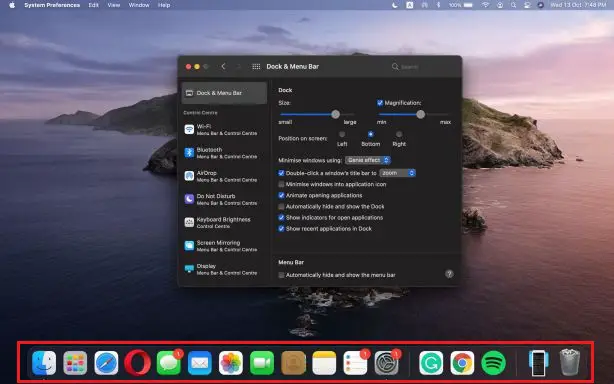The image size is (614, 384).
Task: Select Bluetooth in the sidebar
Action: tap(224, 153)
